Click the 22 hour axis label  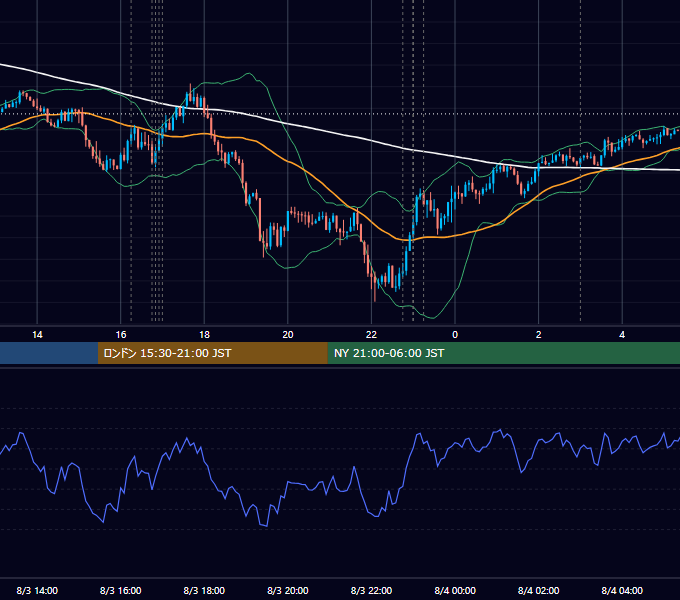click(x=371, y=335)
